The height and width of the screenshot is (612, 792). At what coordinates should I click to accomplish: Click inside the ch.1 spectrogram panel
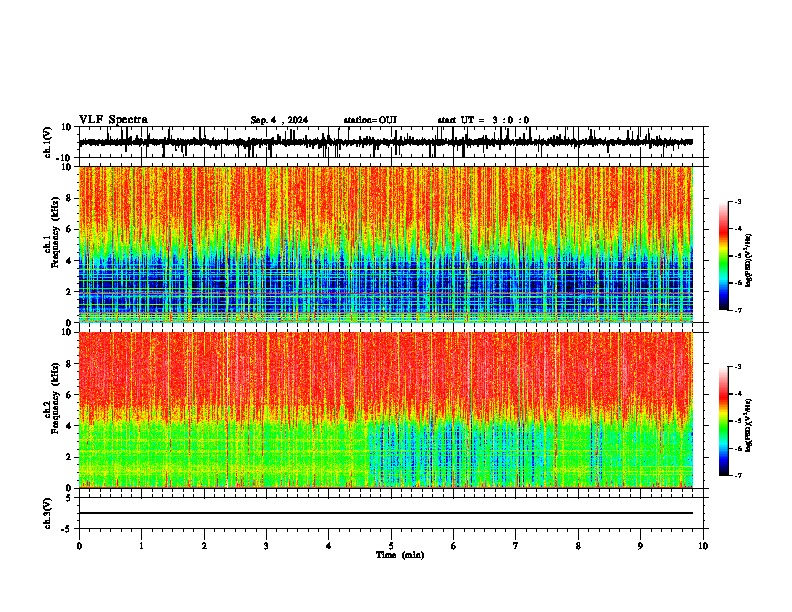386,244
